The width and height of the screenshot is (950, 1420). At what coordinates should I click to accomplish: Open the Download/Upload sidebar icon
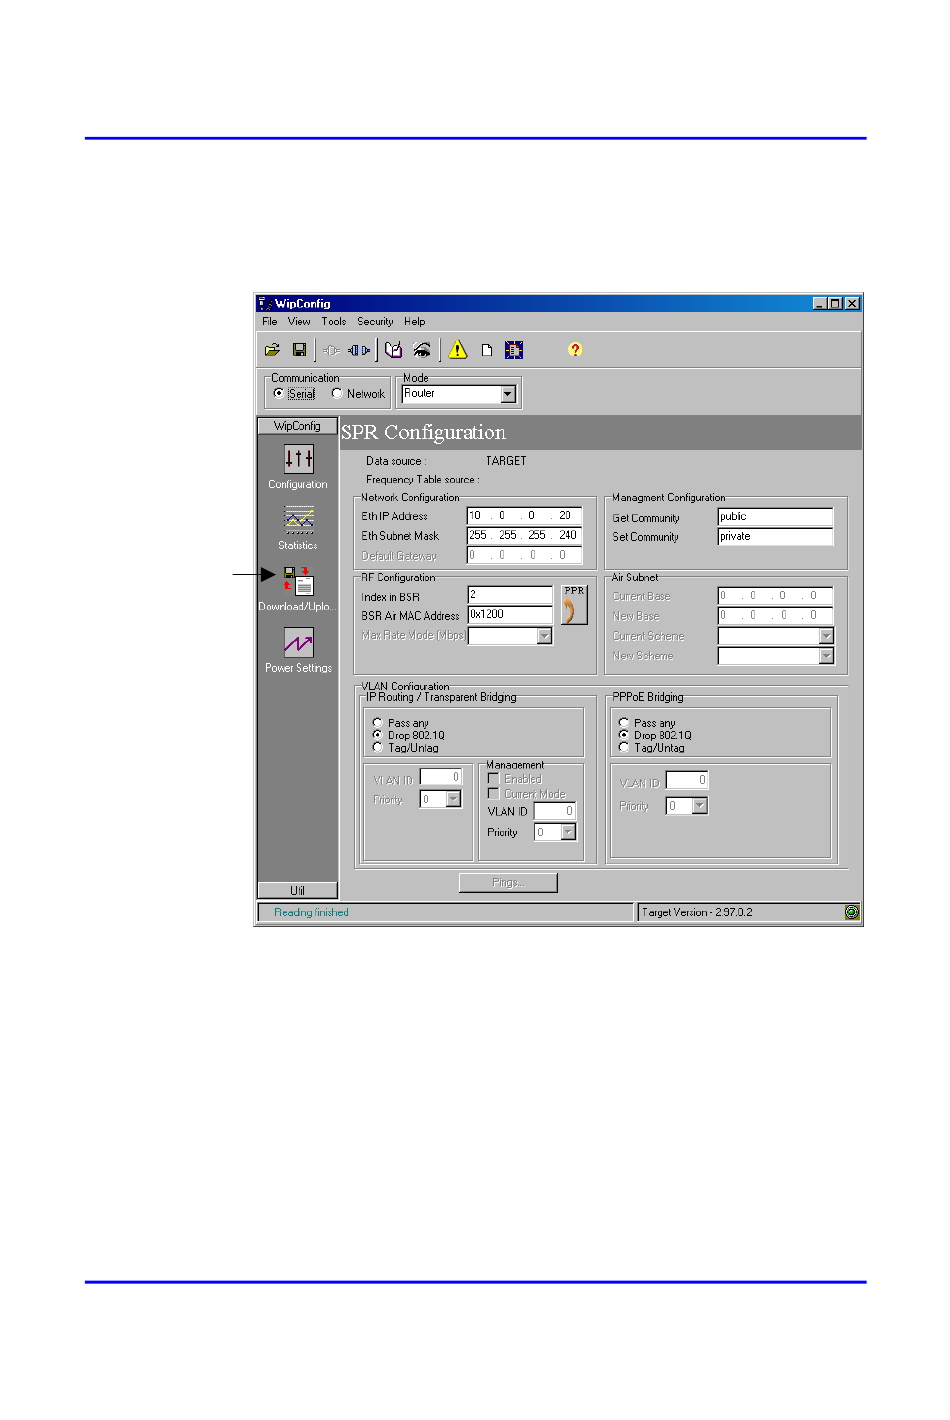(x=298, y=581)
